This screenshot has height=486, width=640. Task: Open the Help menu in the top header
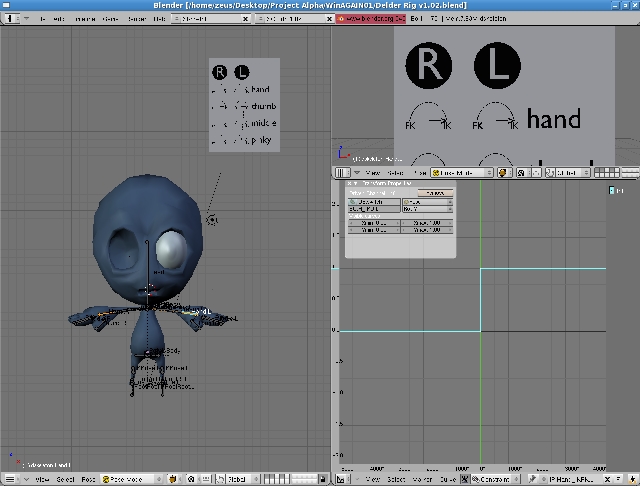[x=159, y=19]
